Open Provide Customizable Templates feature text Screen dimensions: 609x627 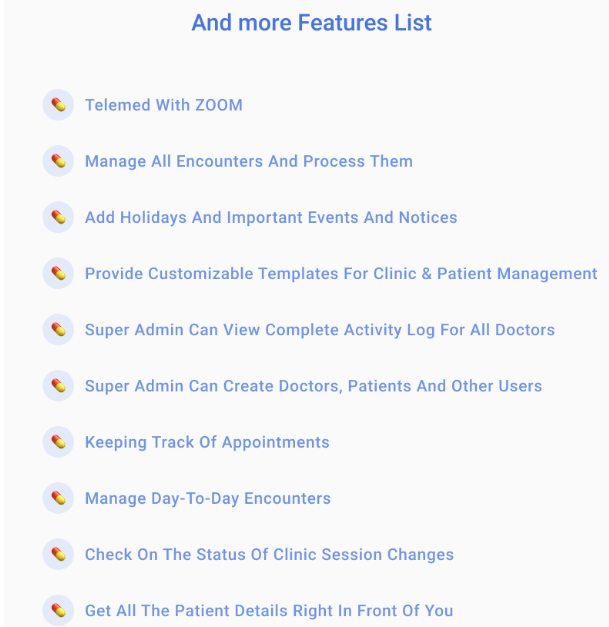341,273
